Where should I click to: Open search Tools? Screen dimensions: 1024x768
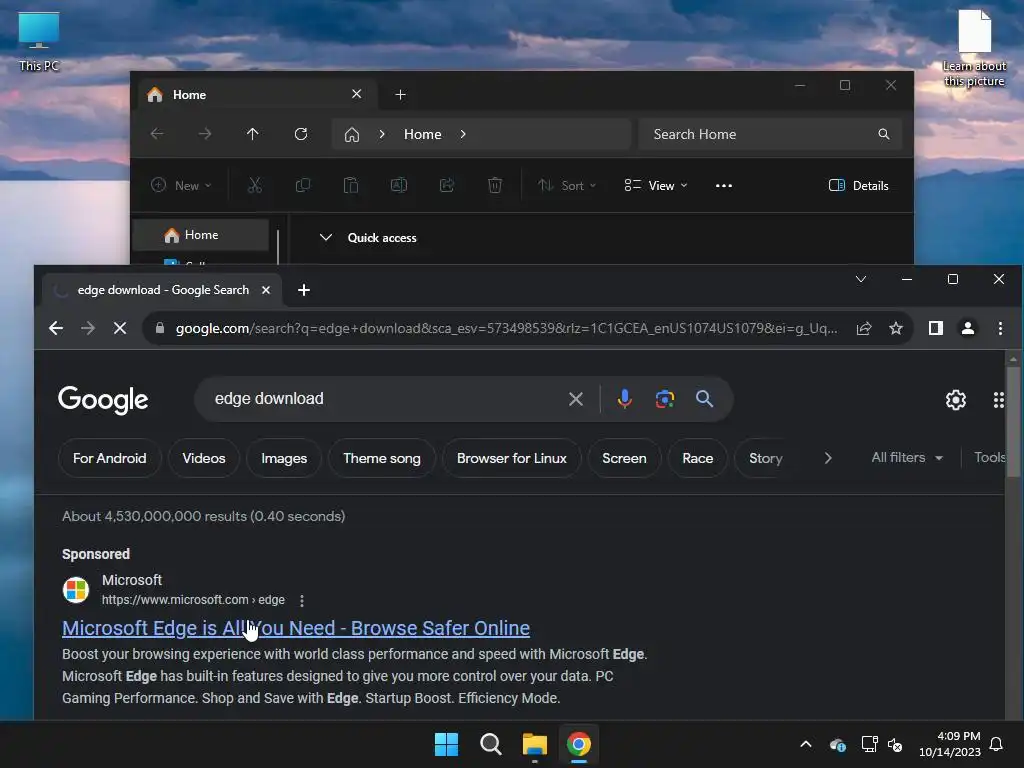point(989,457)
